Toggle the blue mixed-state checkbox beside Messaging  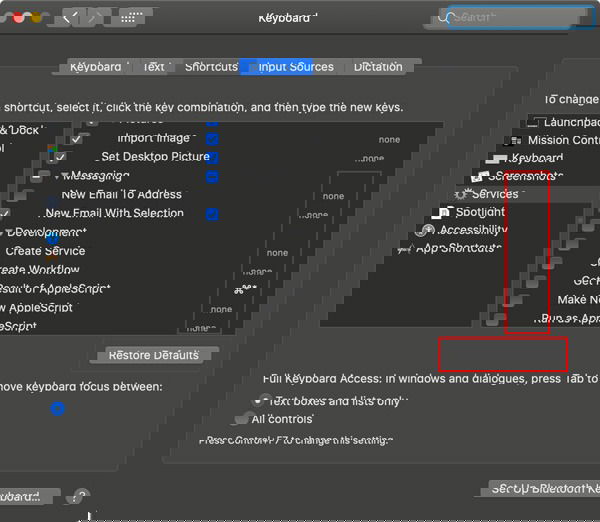coord(212,176)
